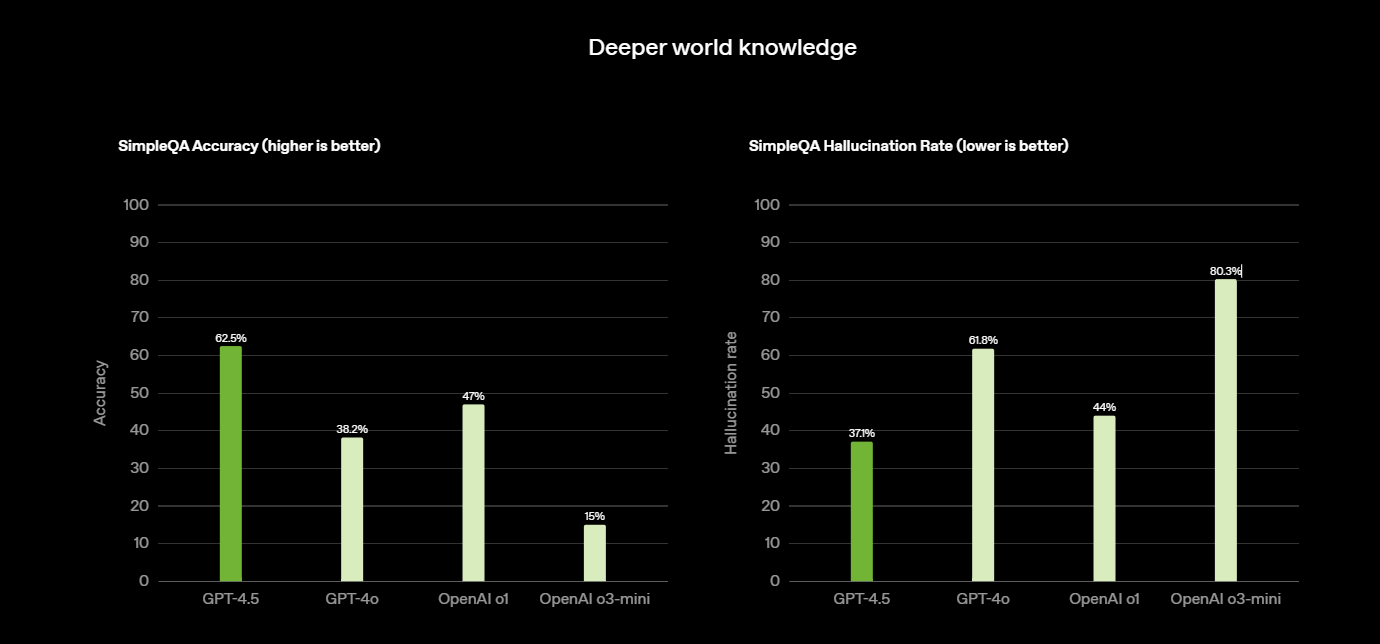Click the 15% value label

coord(594,516)
